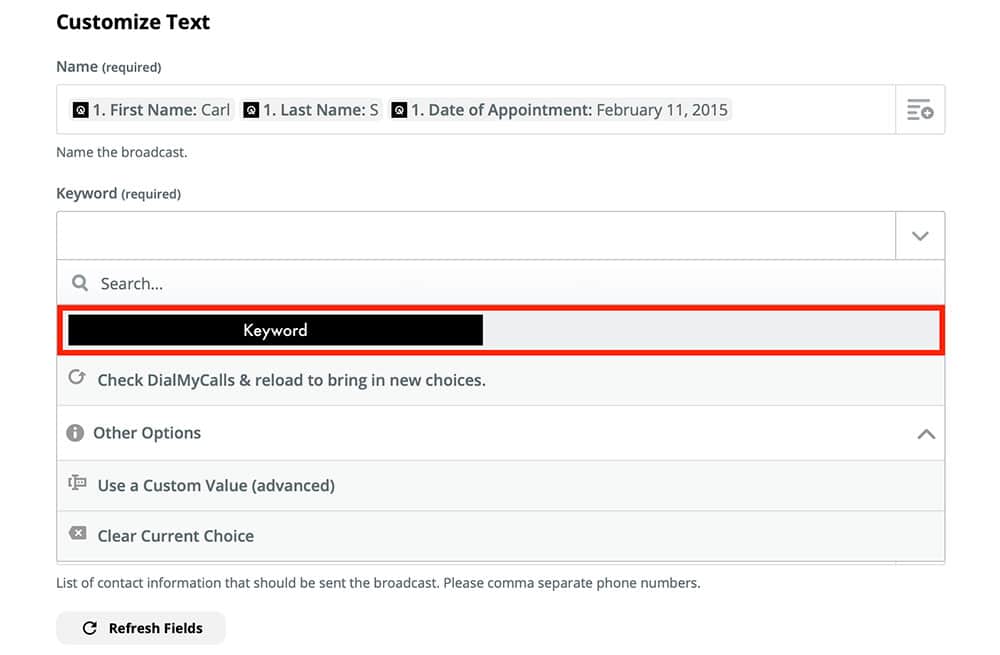Select the Date of Appointment pill
The height and width of the screenshot is (655, 1000).
pos(559,110)
